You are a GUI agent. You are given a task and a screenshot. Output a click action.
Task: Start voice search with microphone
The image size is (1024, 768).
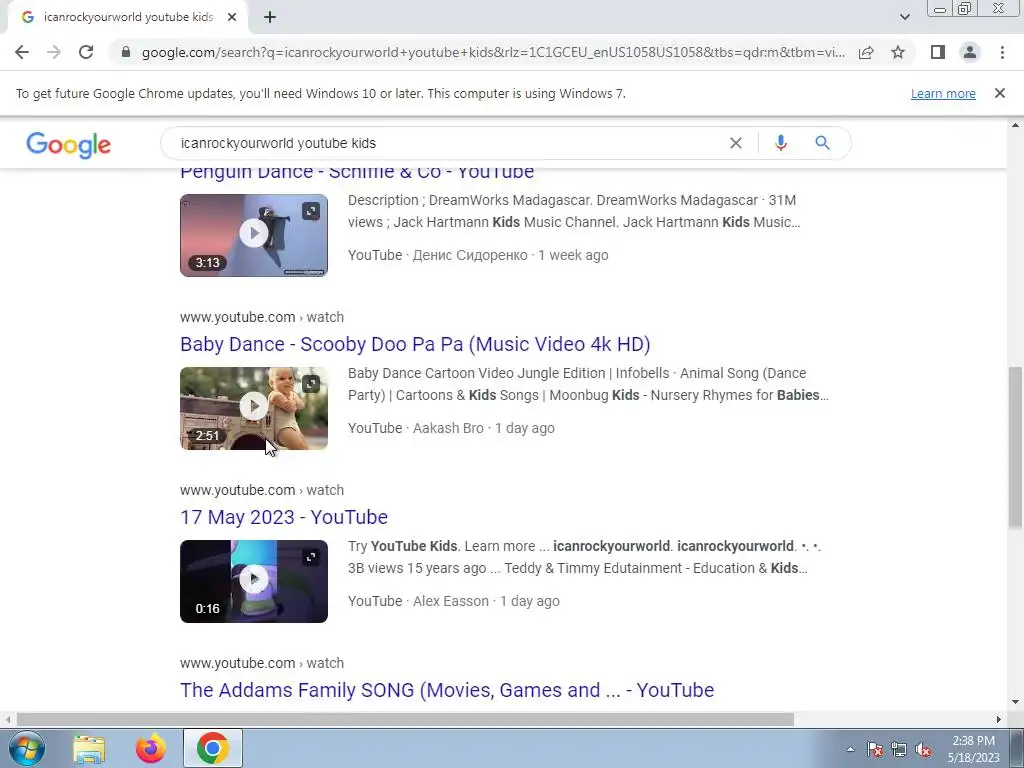[x=780, y=143]
